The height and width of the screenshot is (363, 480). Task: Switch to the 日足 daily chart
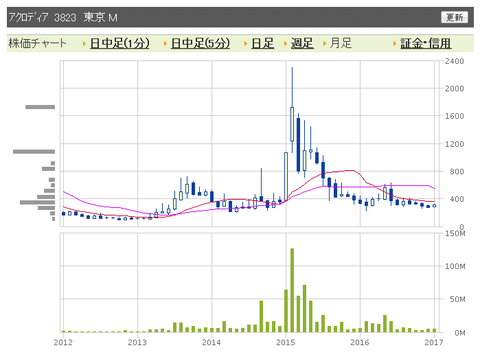(x=263, y=43)
